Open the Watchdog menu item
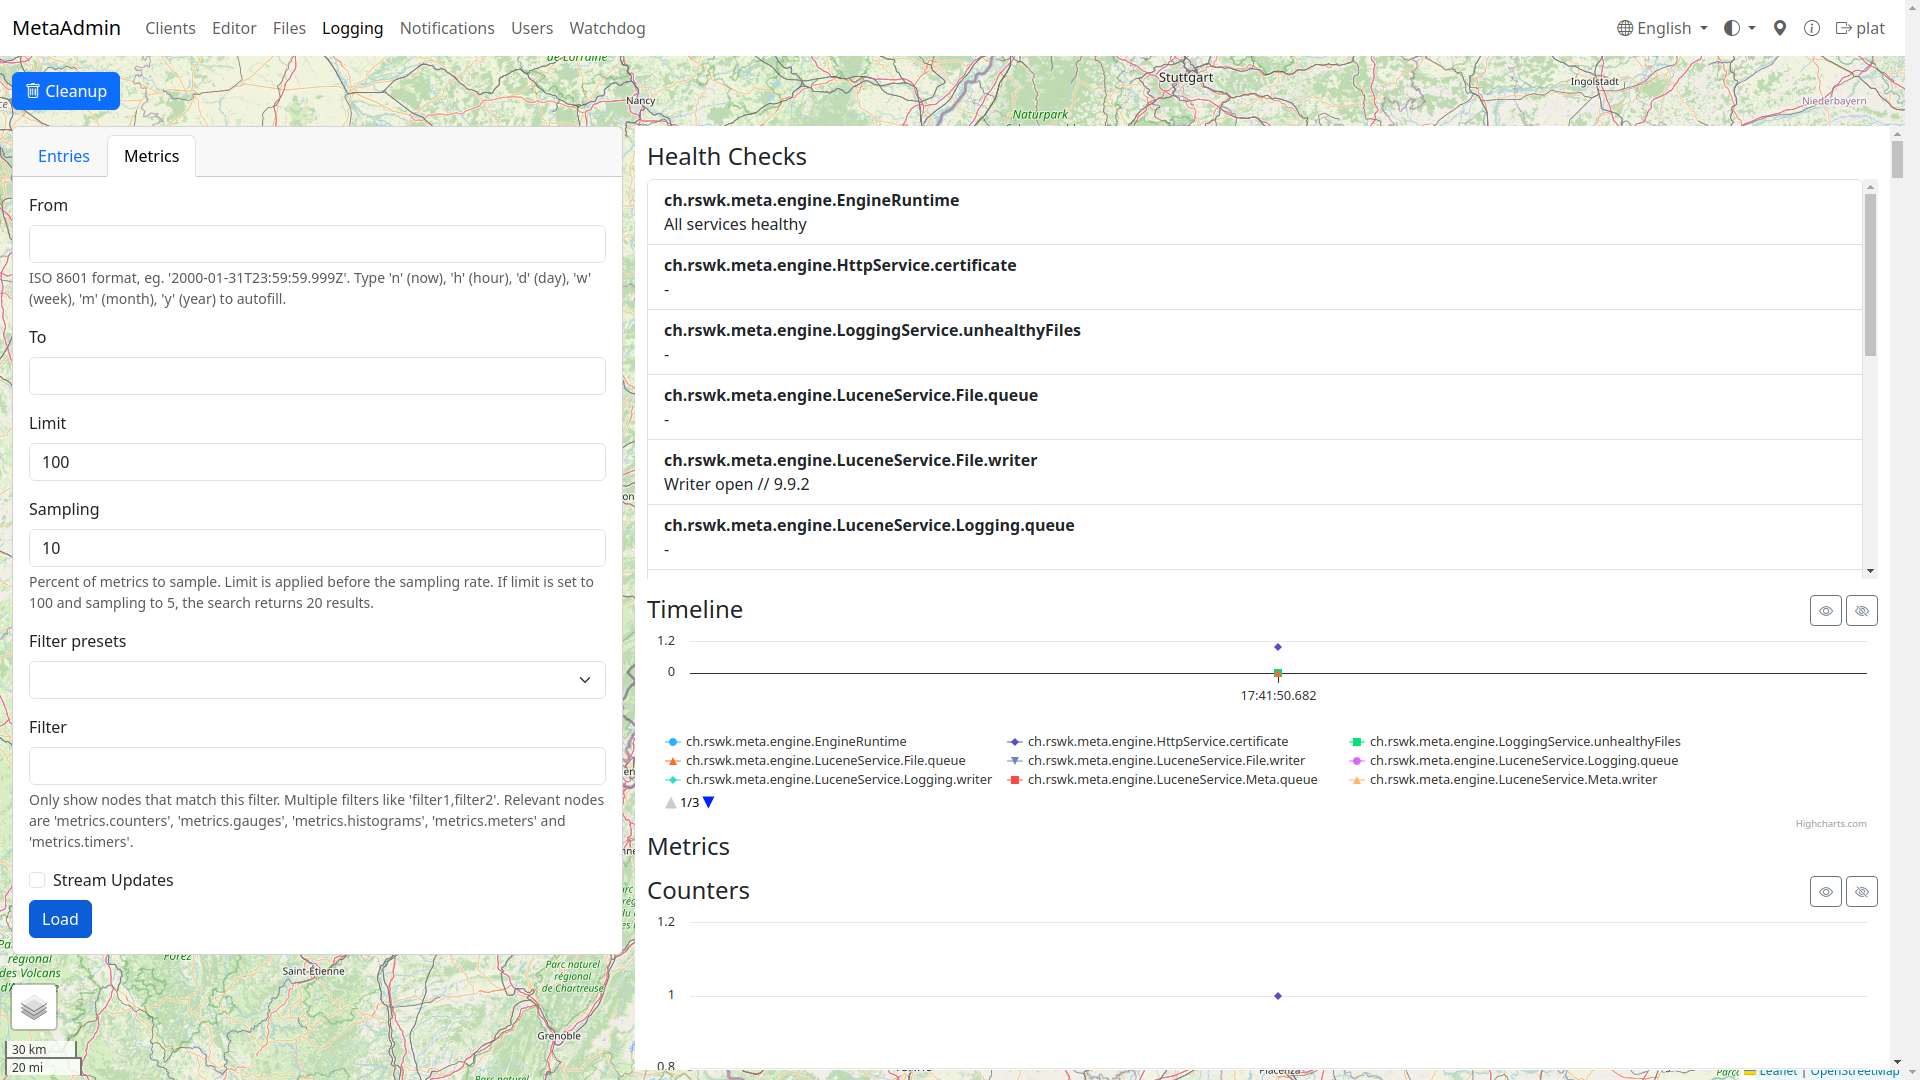This screenshot has height=1080, width=1920. [607, 28]
